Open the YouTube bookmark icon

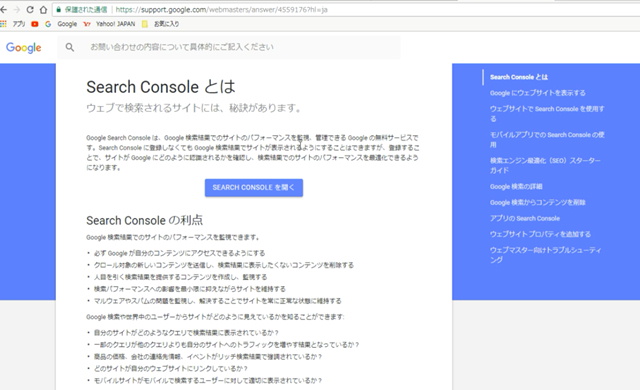35,24
